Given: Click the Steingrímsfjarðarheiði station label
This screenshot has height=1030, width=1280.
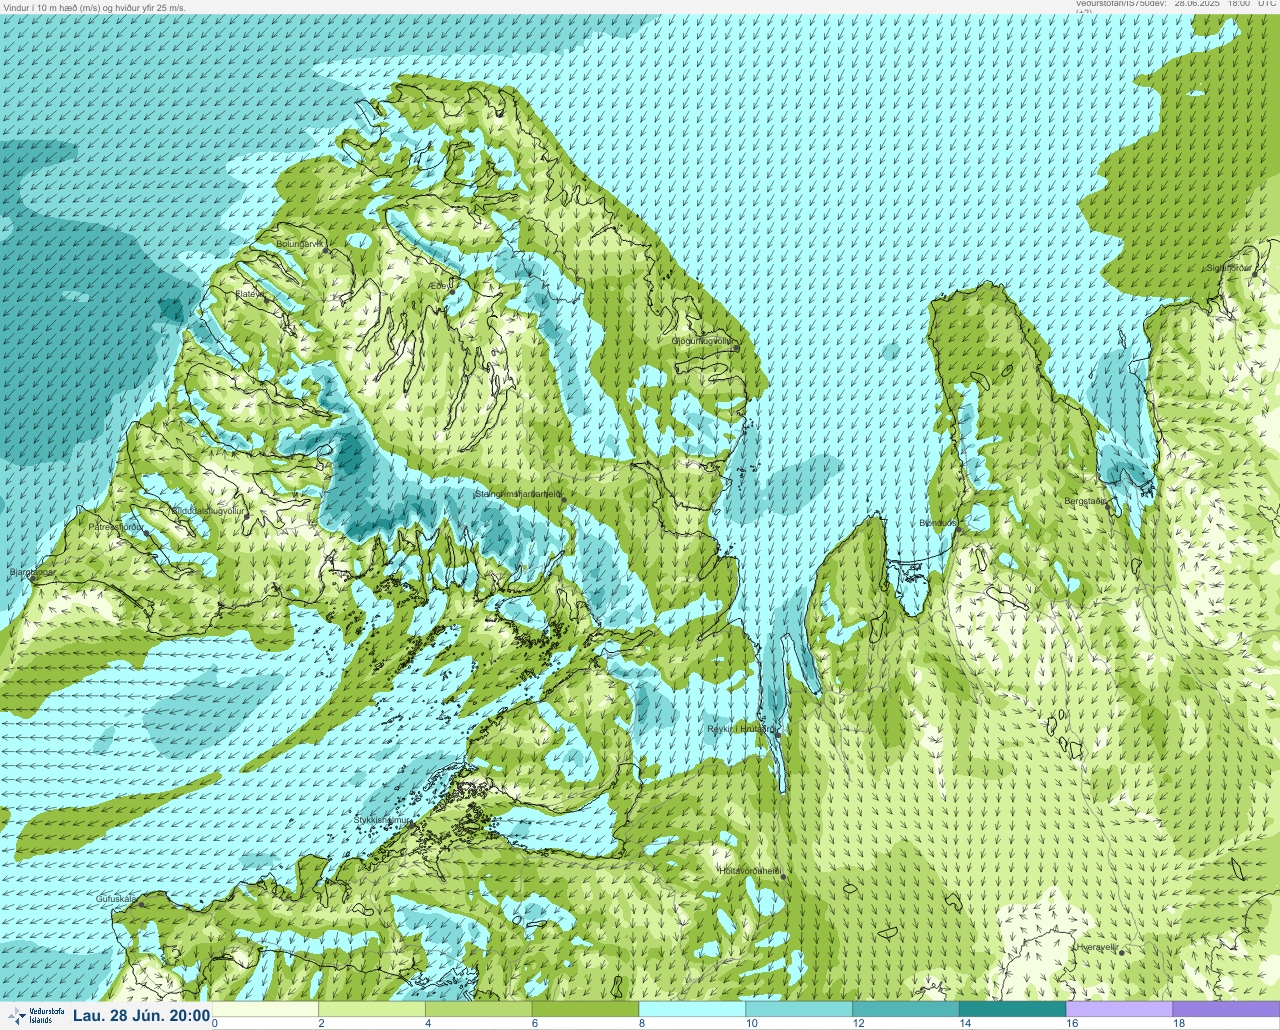Looking at the screenshot, I should coord(517,493).
